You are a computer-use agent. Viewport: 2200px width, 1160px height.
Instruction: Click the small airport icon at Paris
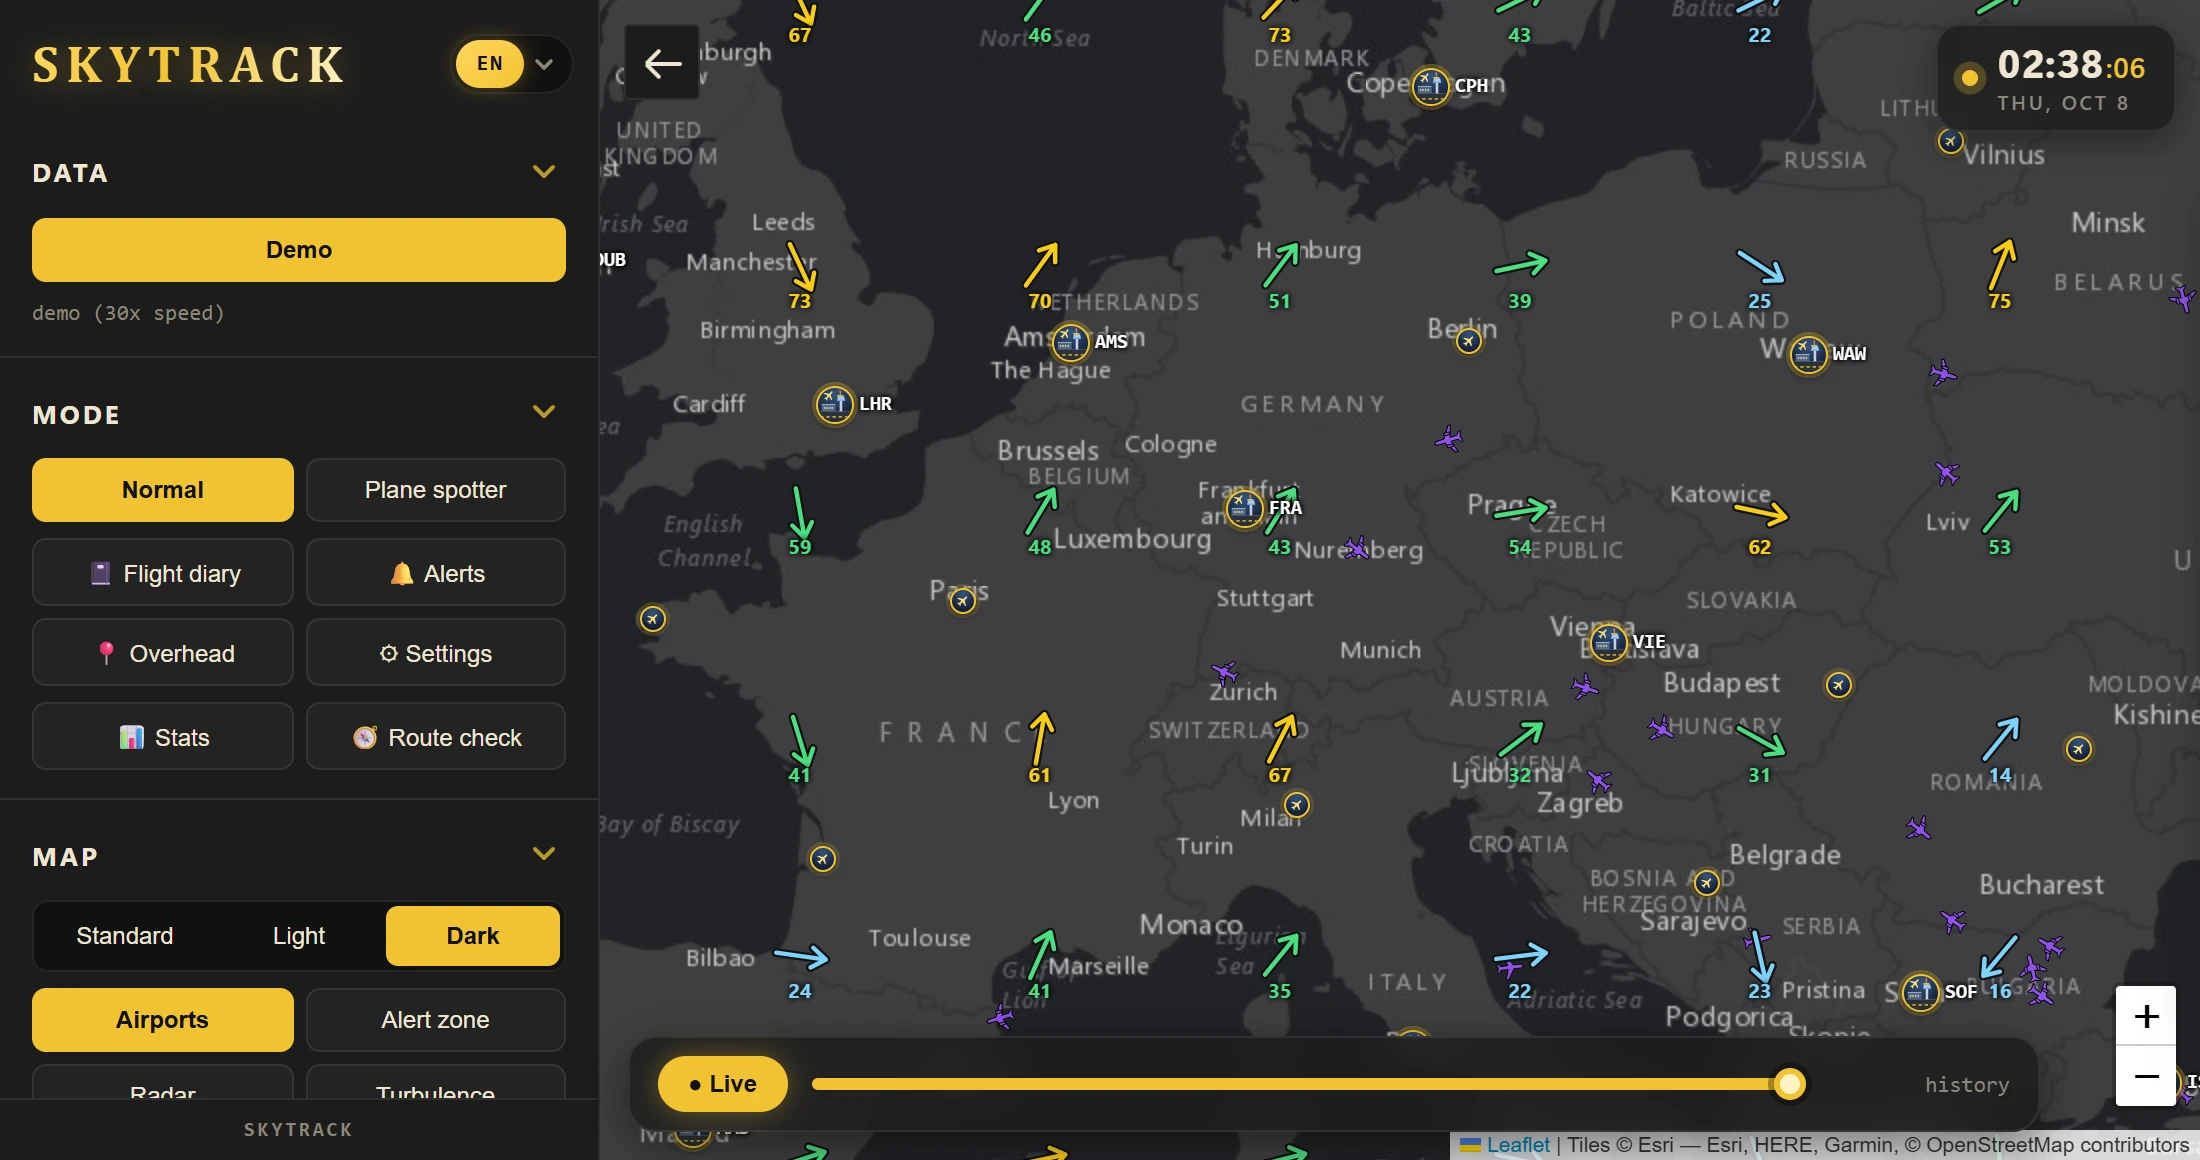(x=962, y=601)
